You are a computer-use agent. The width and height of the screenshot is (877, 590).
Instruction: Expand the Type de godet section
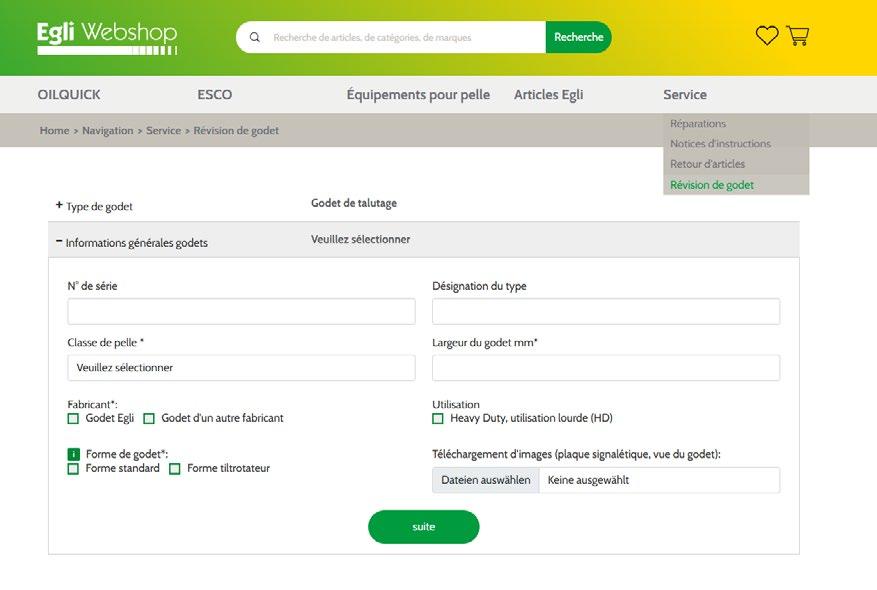pos(60,205)
